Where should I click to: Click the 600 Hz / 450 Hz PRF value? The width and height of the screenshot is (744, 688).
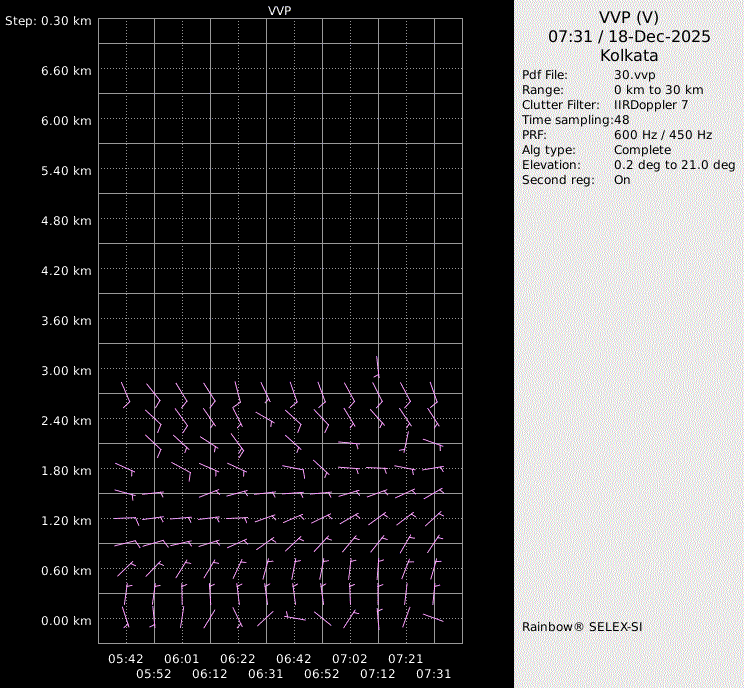point(663,135)
